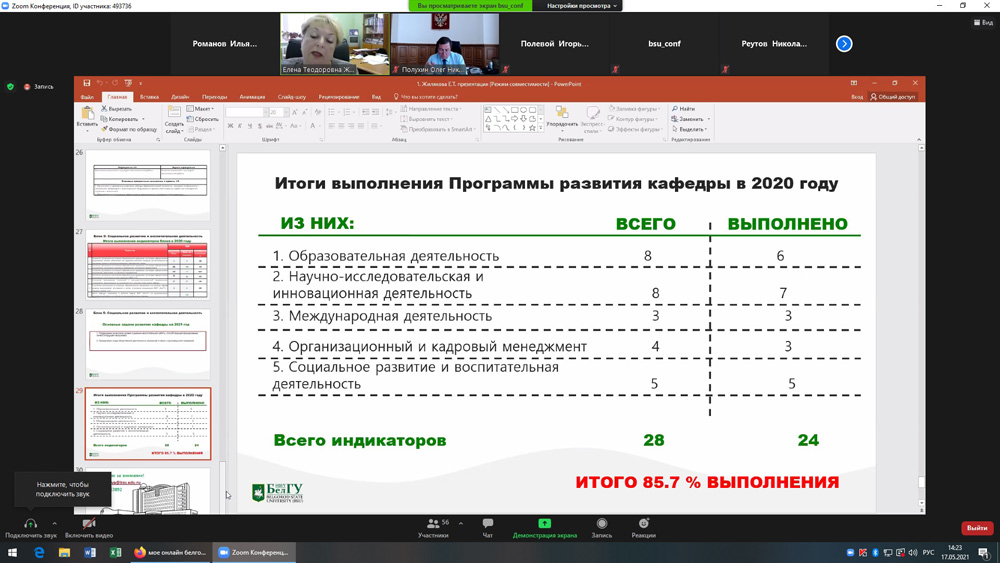The width and height of the screenshot is (1000, 563).
Task: Select Elena Teodorovna's video tile
Action: (335, 44)
